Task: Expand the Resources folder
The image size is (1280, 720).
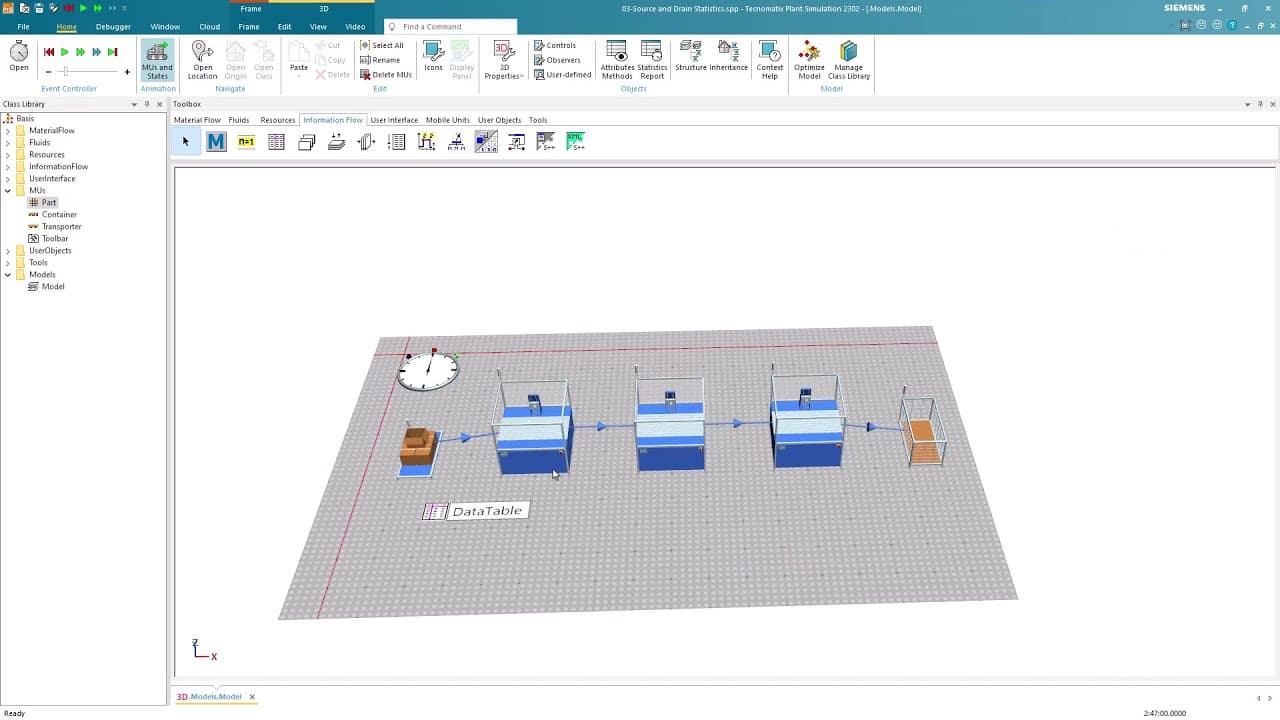Action: [8, 155]
